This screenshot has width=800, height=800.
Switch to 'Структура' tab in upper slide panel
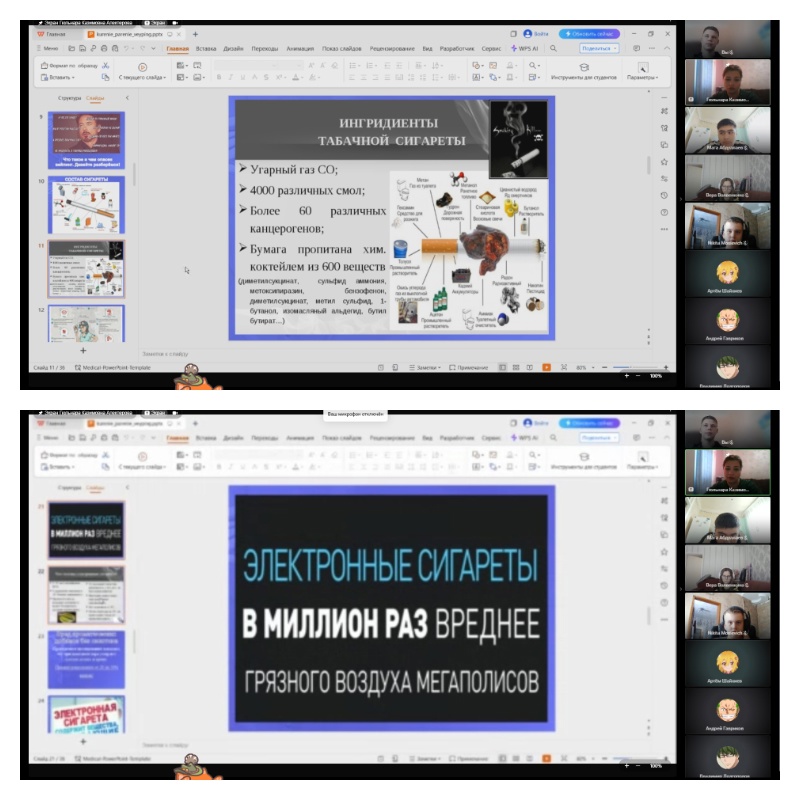click(69, 97)
